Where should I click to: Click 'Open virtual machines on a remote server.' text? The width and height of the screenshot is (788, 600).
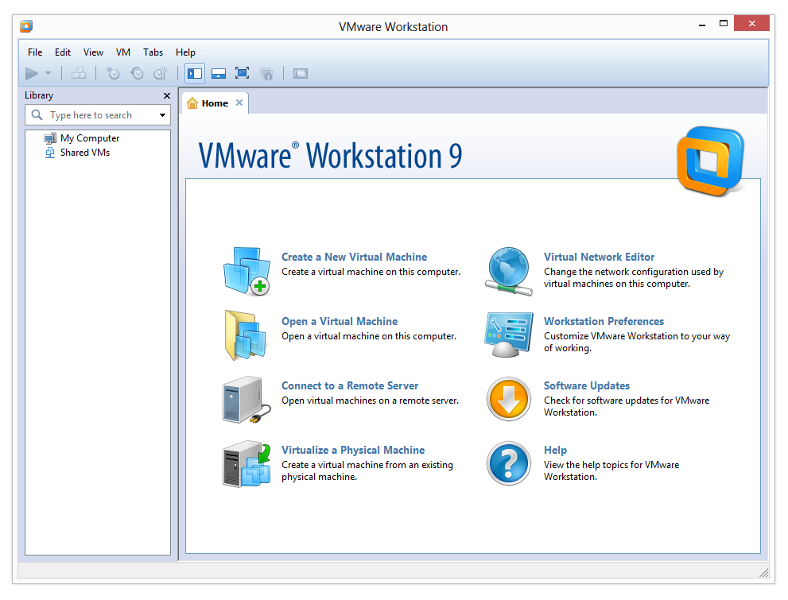point(370,401)
